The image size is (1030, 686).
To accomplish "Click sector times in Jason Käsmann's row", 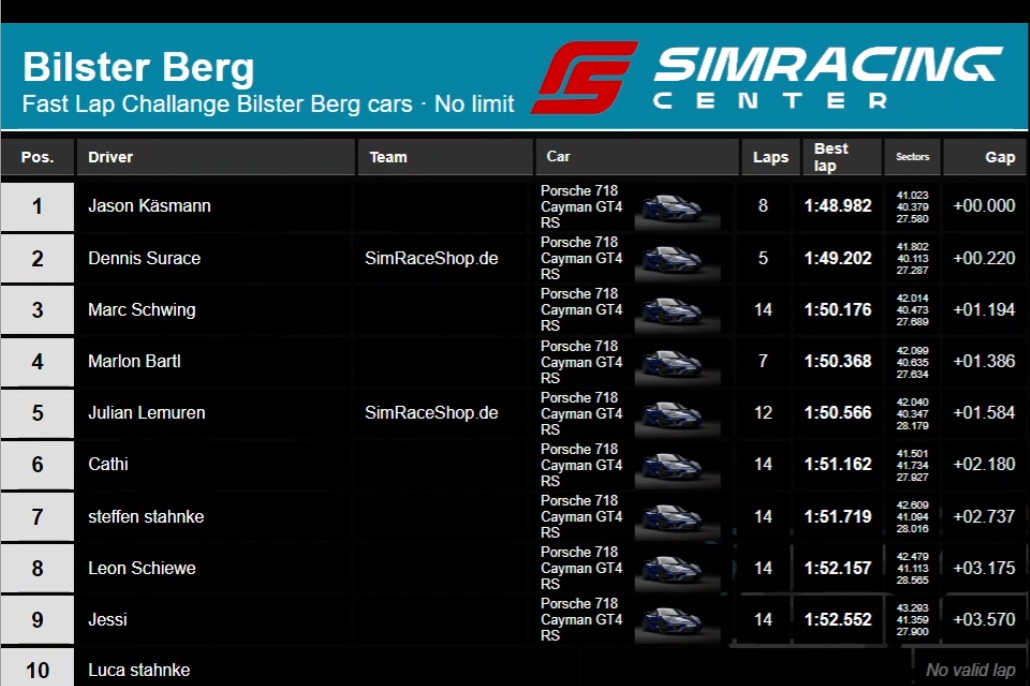I will pyautogui.click(x=912, y=207).
